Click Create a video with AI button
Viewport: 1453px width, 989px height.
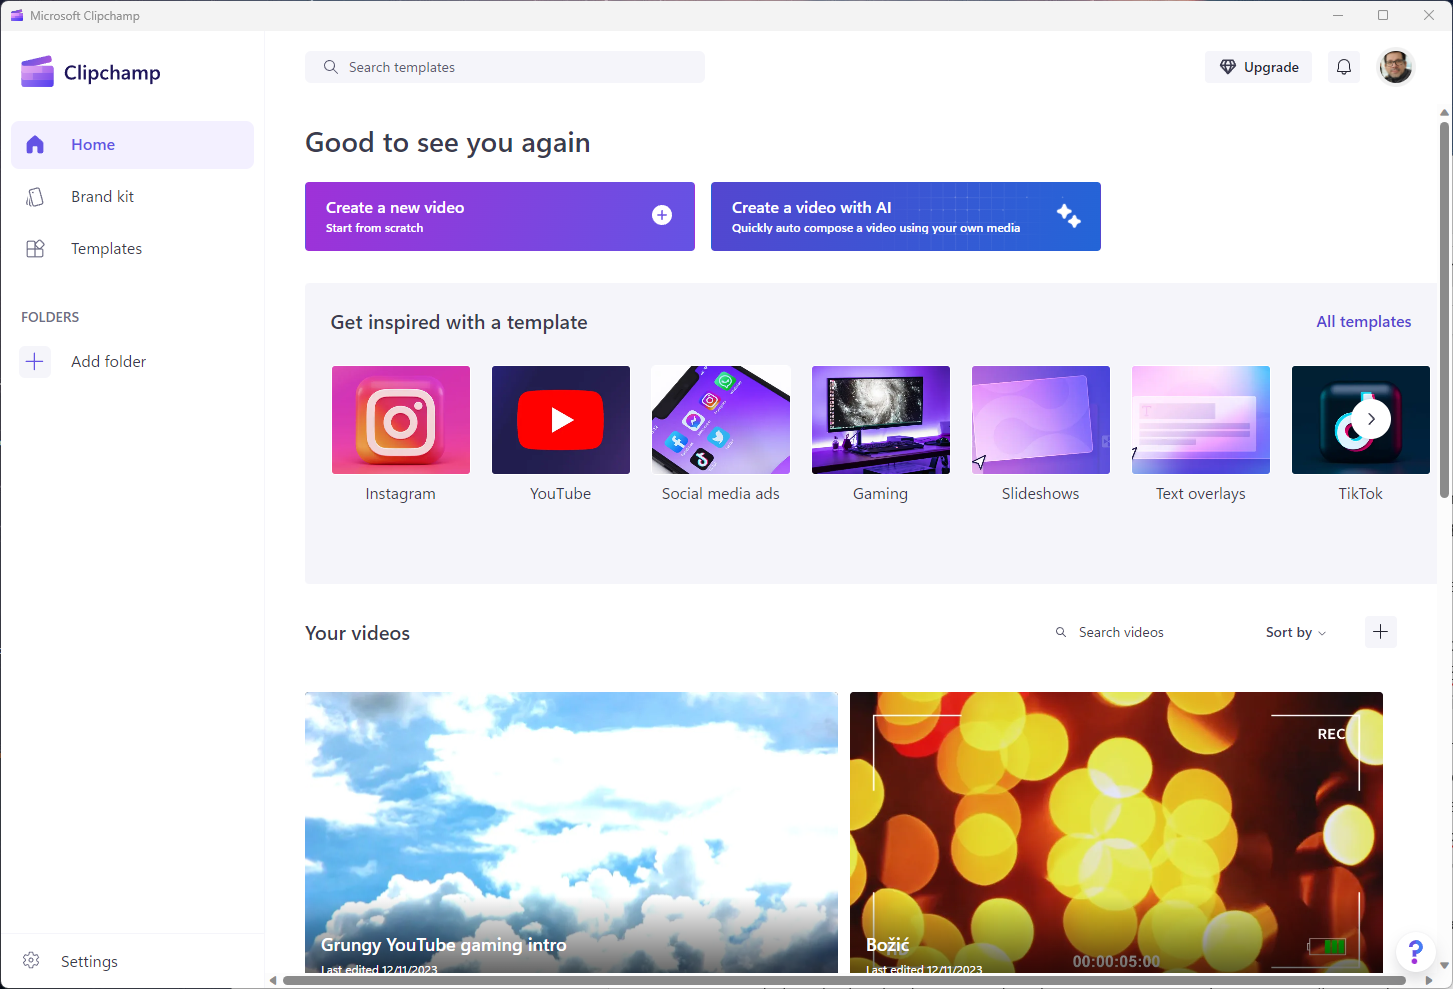click(x=906, y=216)
